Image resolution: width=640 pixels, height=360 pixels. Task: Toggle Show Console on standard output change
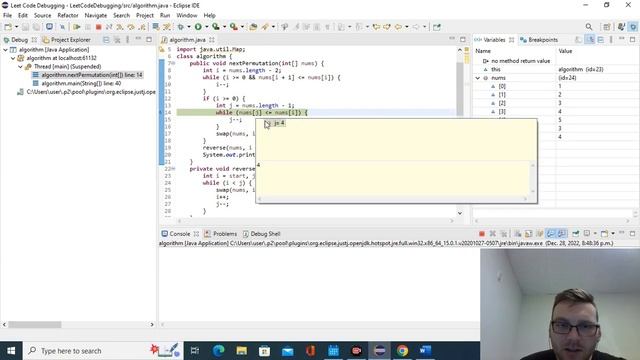point(551,234)
